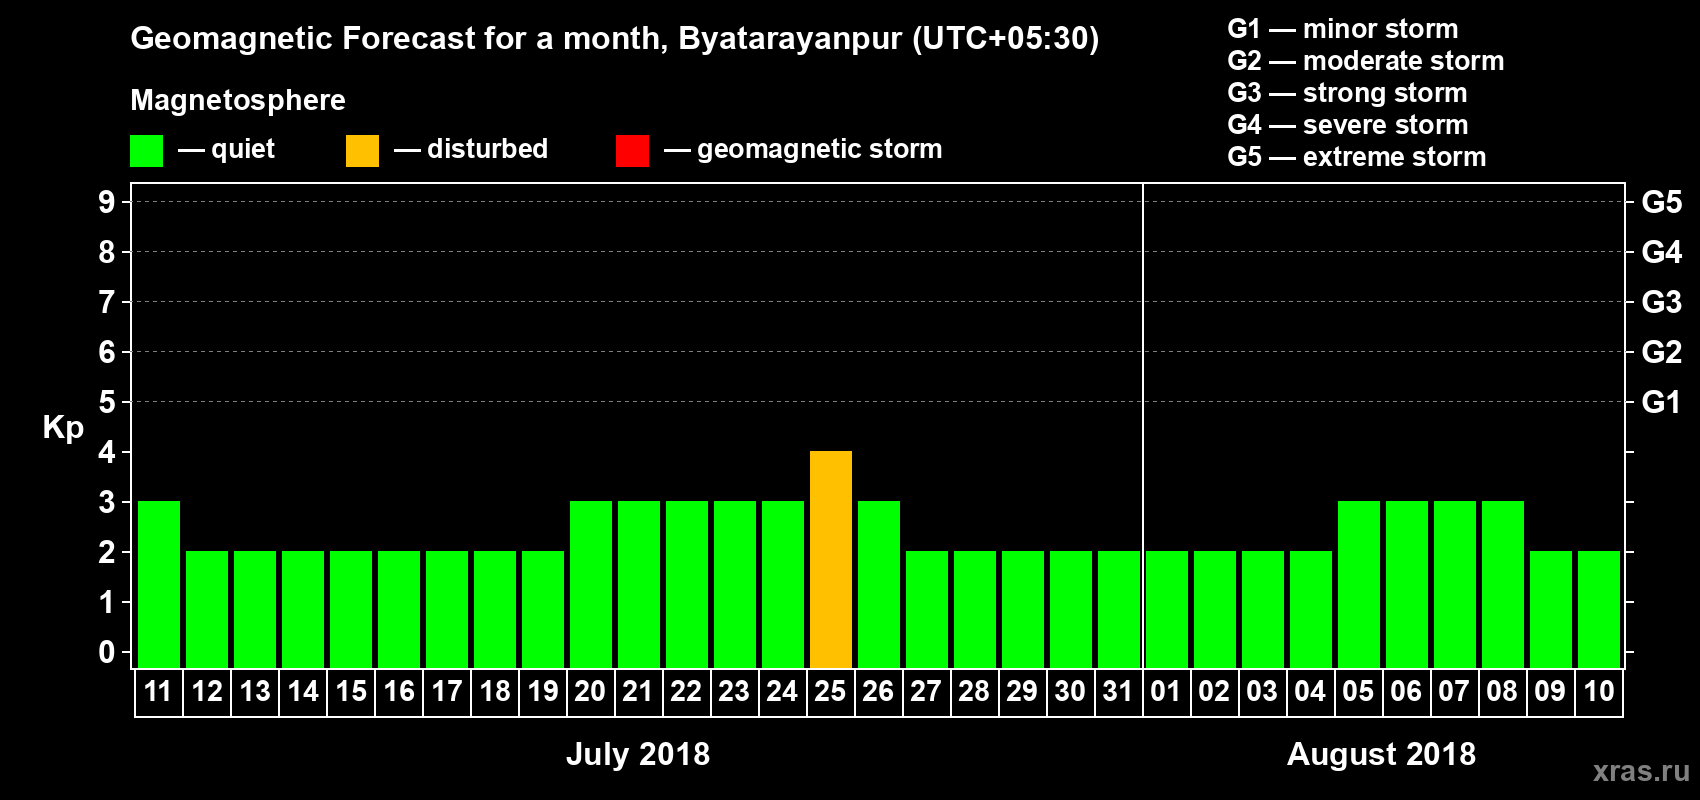Click the green bar above date 11
The image size is (1700, 800).
(x=159, y=585)
